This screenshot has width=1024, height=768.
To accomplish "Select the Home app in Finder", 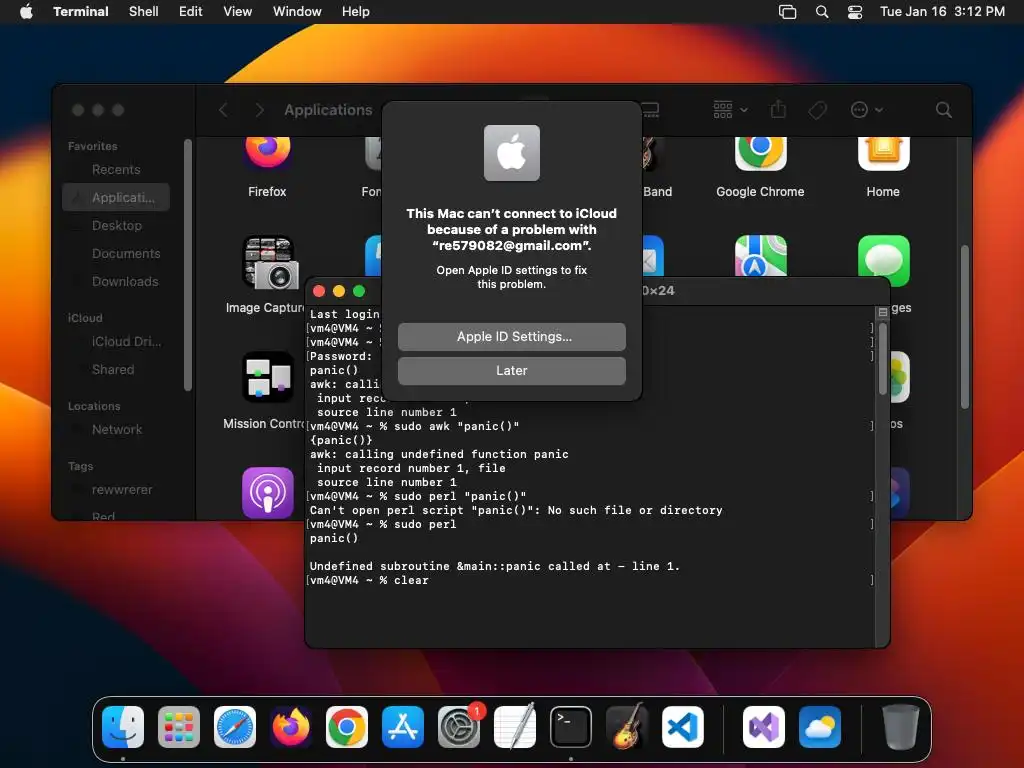I will [883, 155].
